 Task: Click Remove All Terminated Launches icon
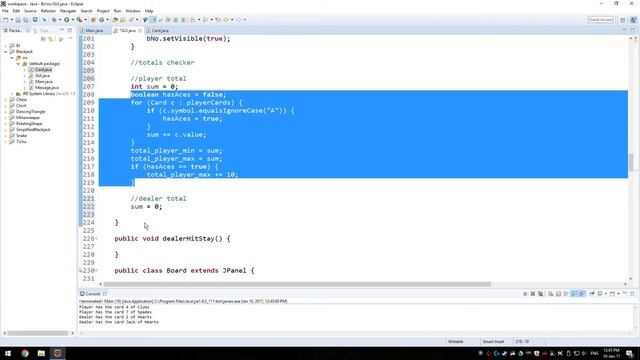tap(540, 293)
